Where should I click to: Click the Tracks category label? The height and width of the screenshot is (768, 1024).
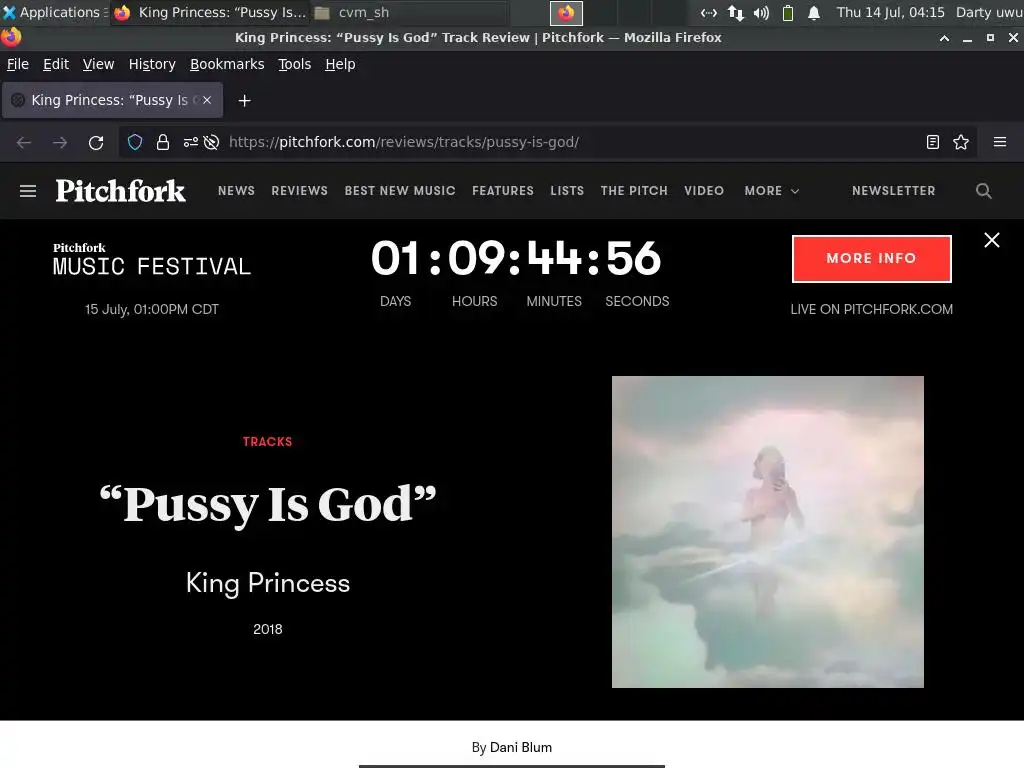tap(268, 441)
